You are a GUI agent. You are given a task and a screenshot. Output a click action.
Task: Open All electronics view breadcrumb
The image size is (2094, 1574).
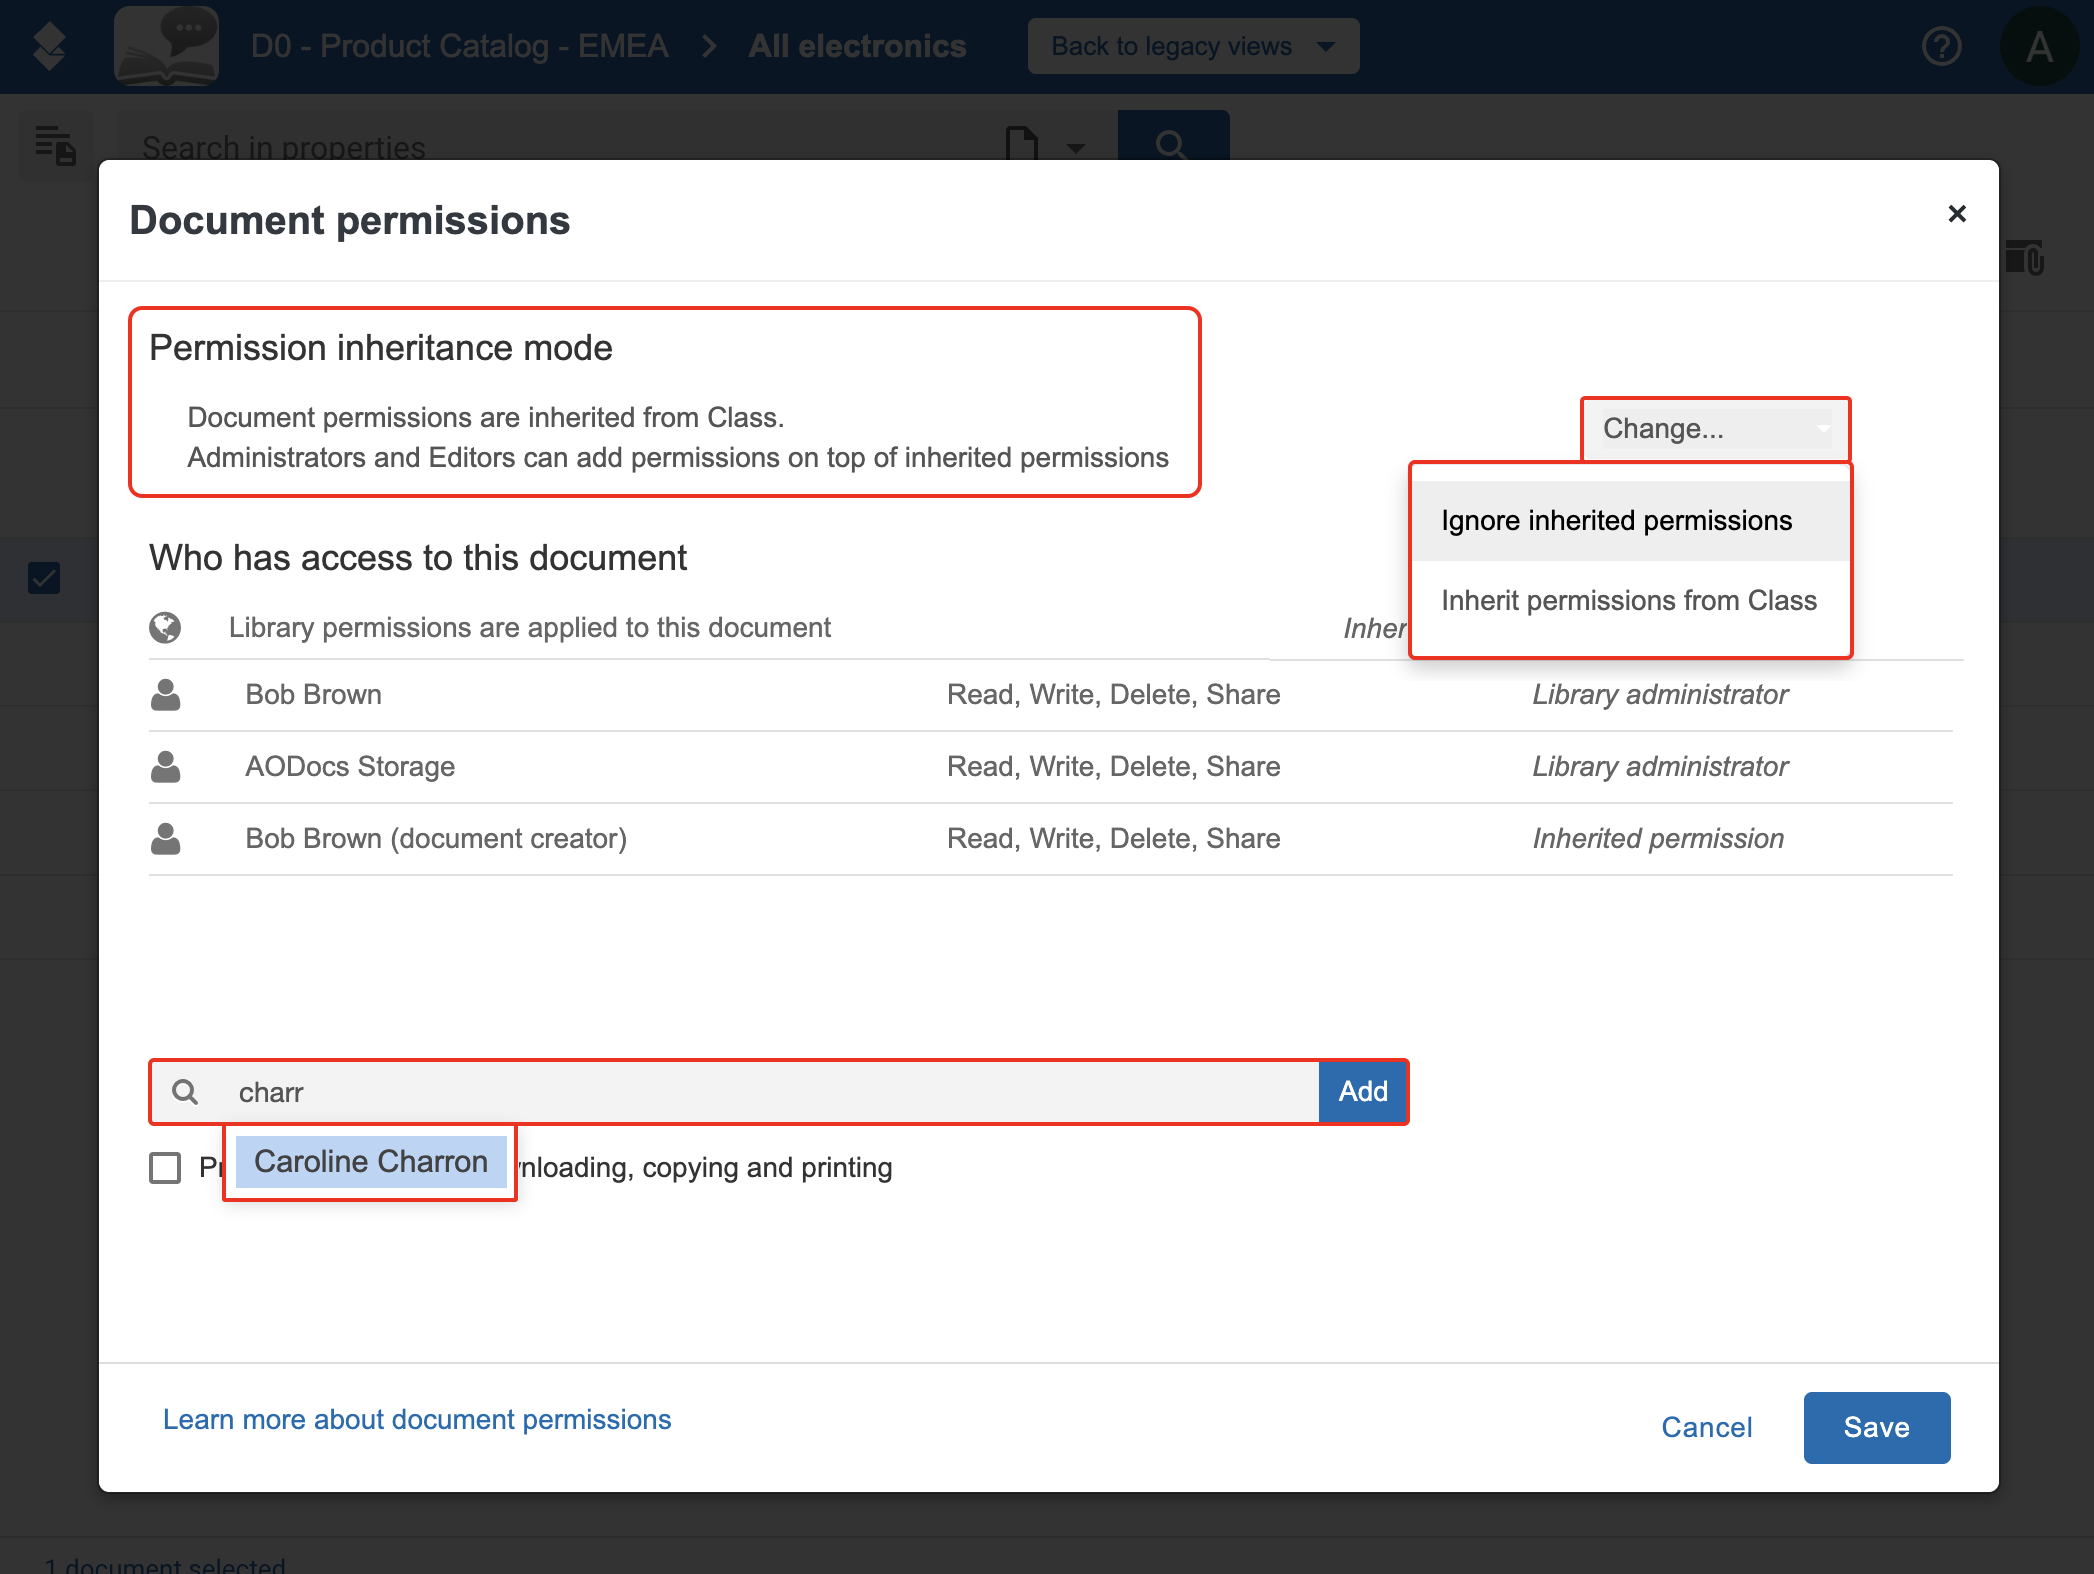tap(857, 47)
